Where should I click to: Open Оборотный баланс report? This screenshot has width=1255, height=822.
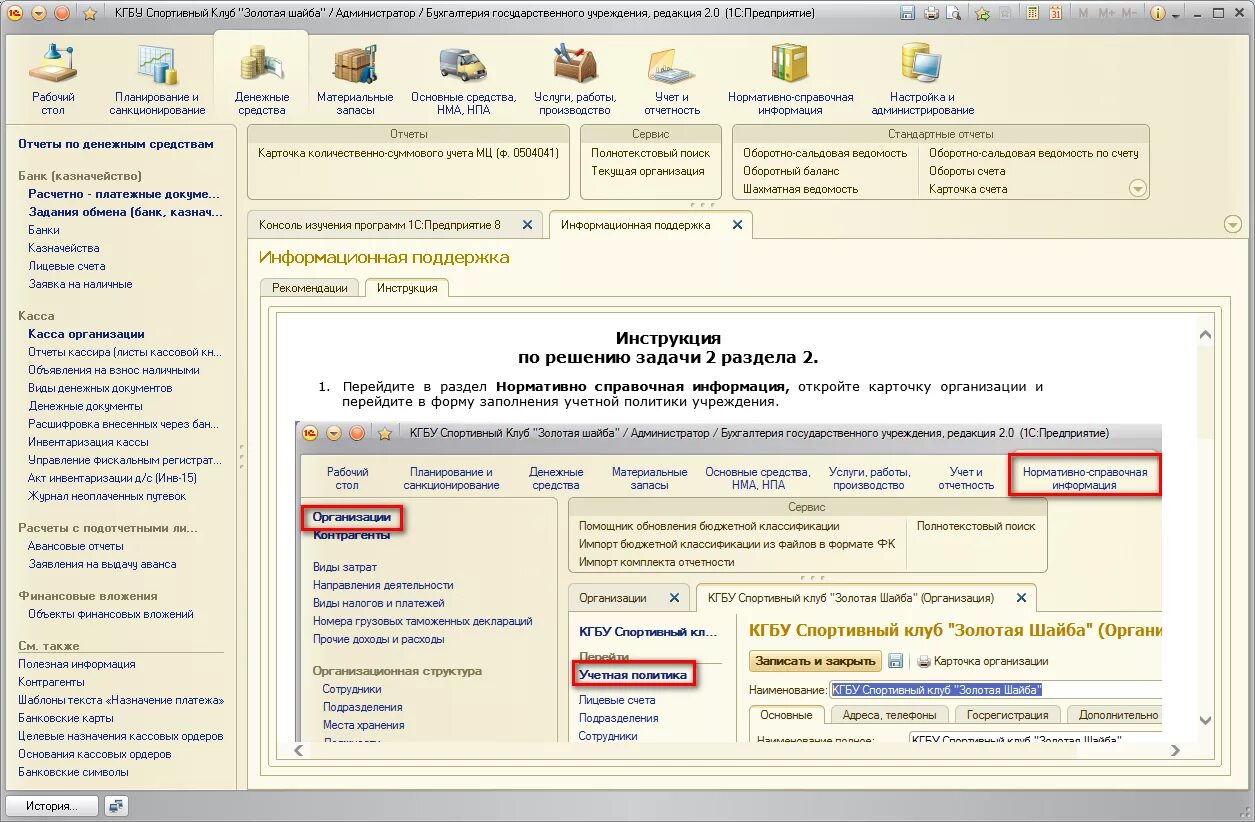point(791,171)
